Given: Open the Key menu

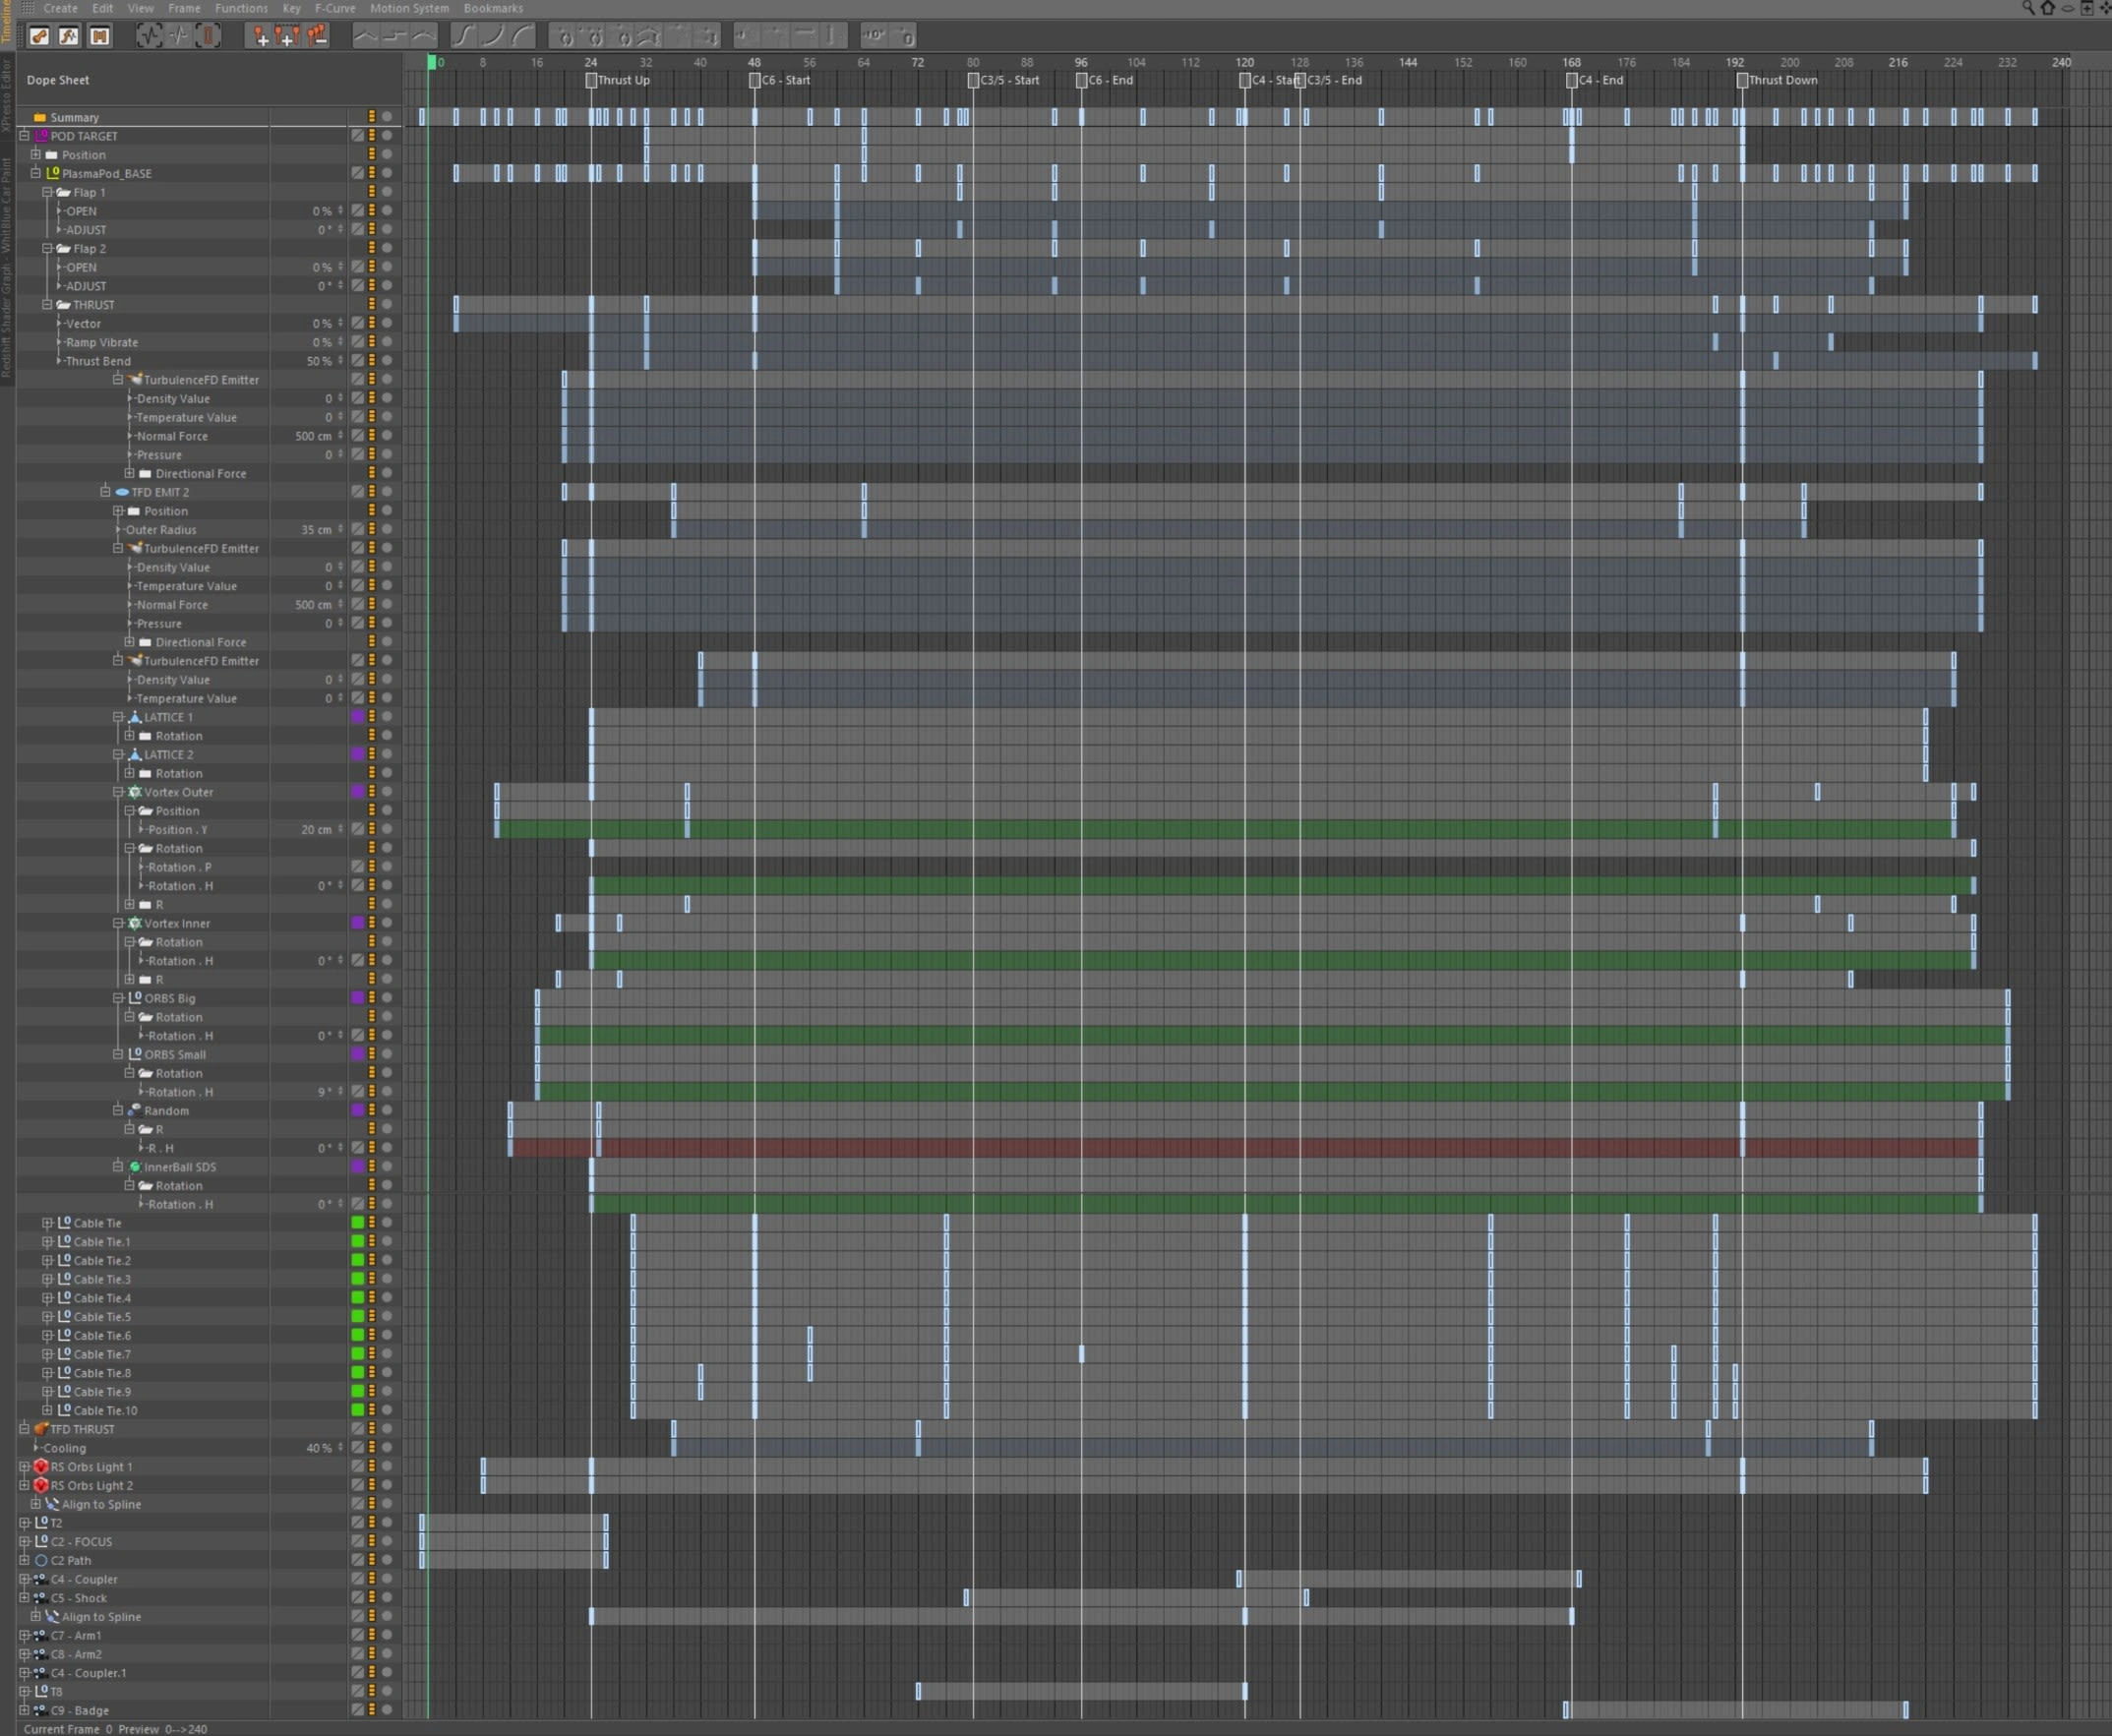Looking at the screenshot, I should click(x=291, y=8).
